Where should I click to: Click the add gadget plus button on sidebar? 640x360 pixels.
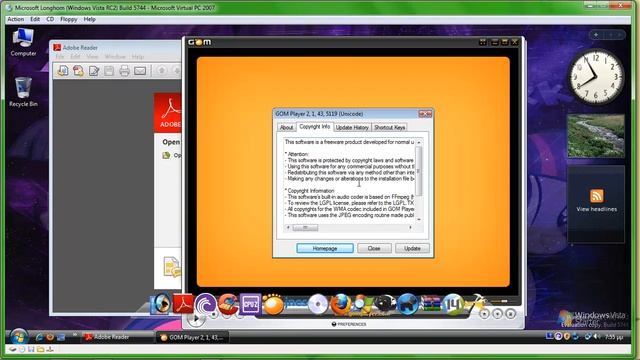[596, 35]
